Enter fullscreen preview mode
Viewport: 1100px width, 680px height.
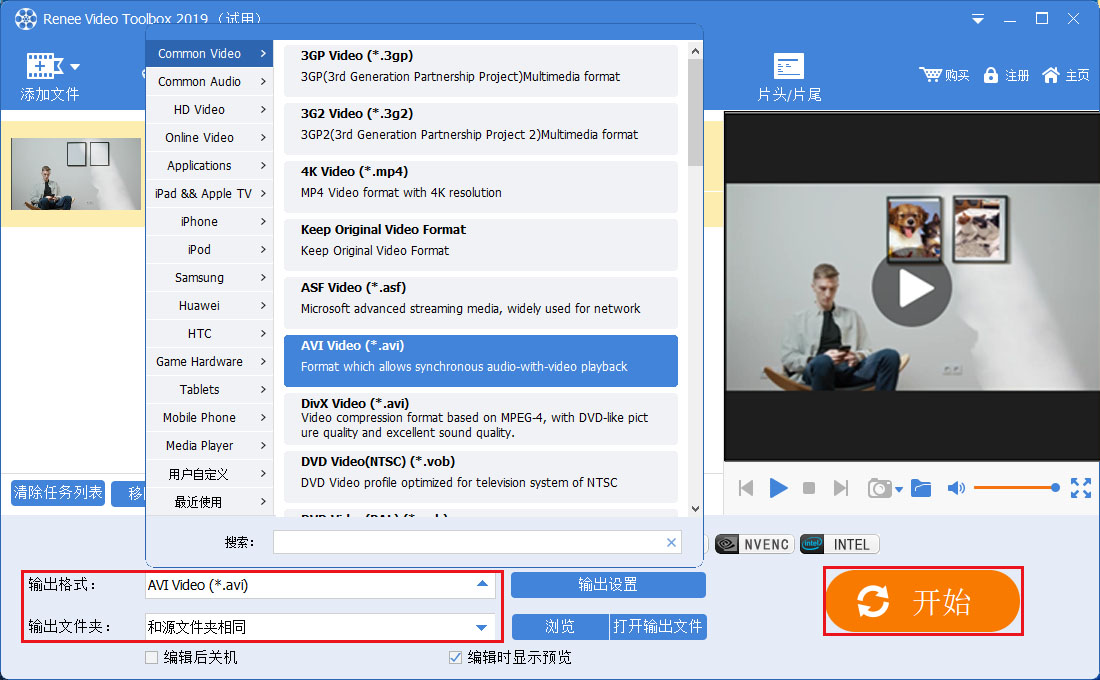point(1080,488)
